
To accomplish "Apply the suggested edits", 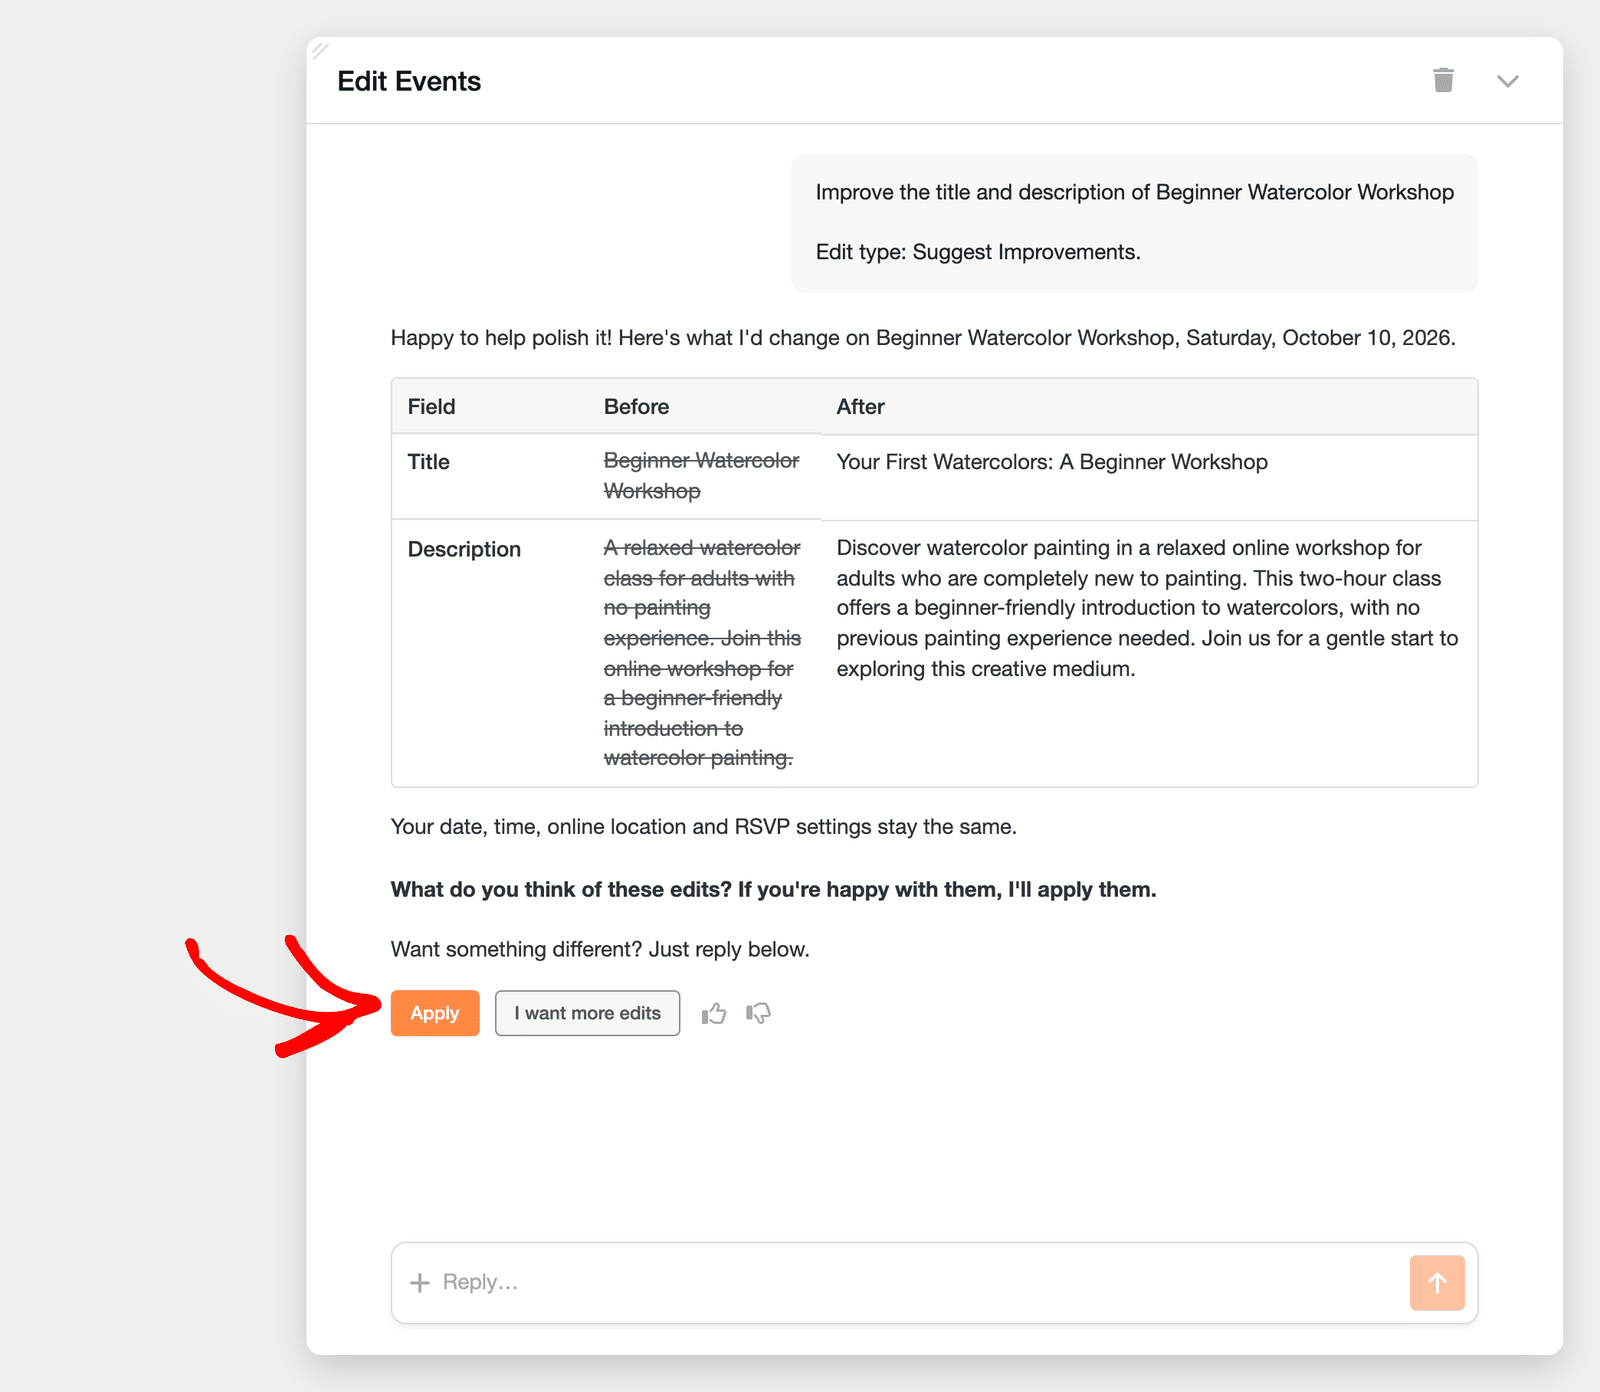I will coord(435,1013).
